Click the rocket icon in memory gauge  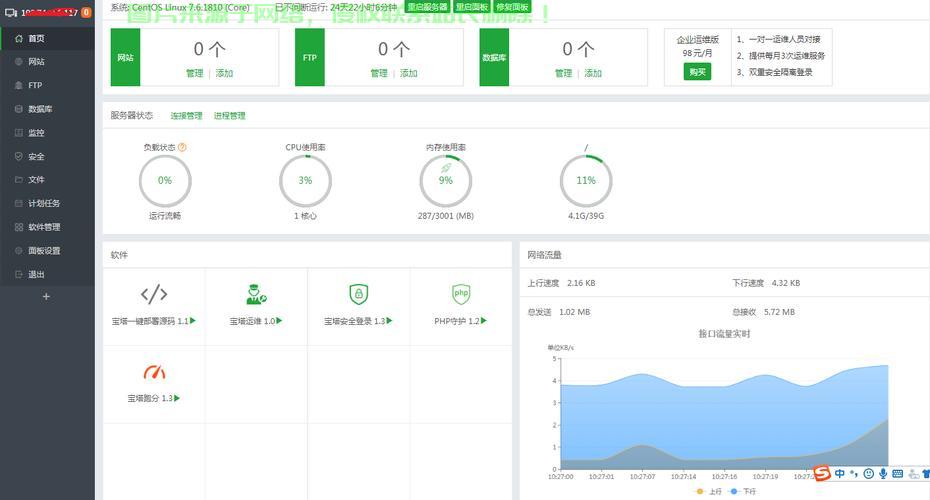[445, 169]
